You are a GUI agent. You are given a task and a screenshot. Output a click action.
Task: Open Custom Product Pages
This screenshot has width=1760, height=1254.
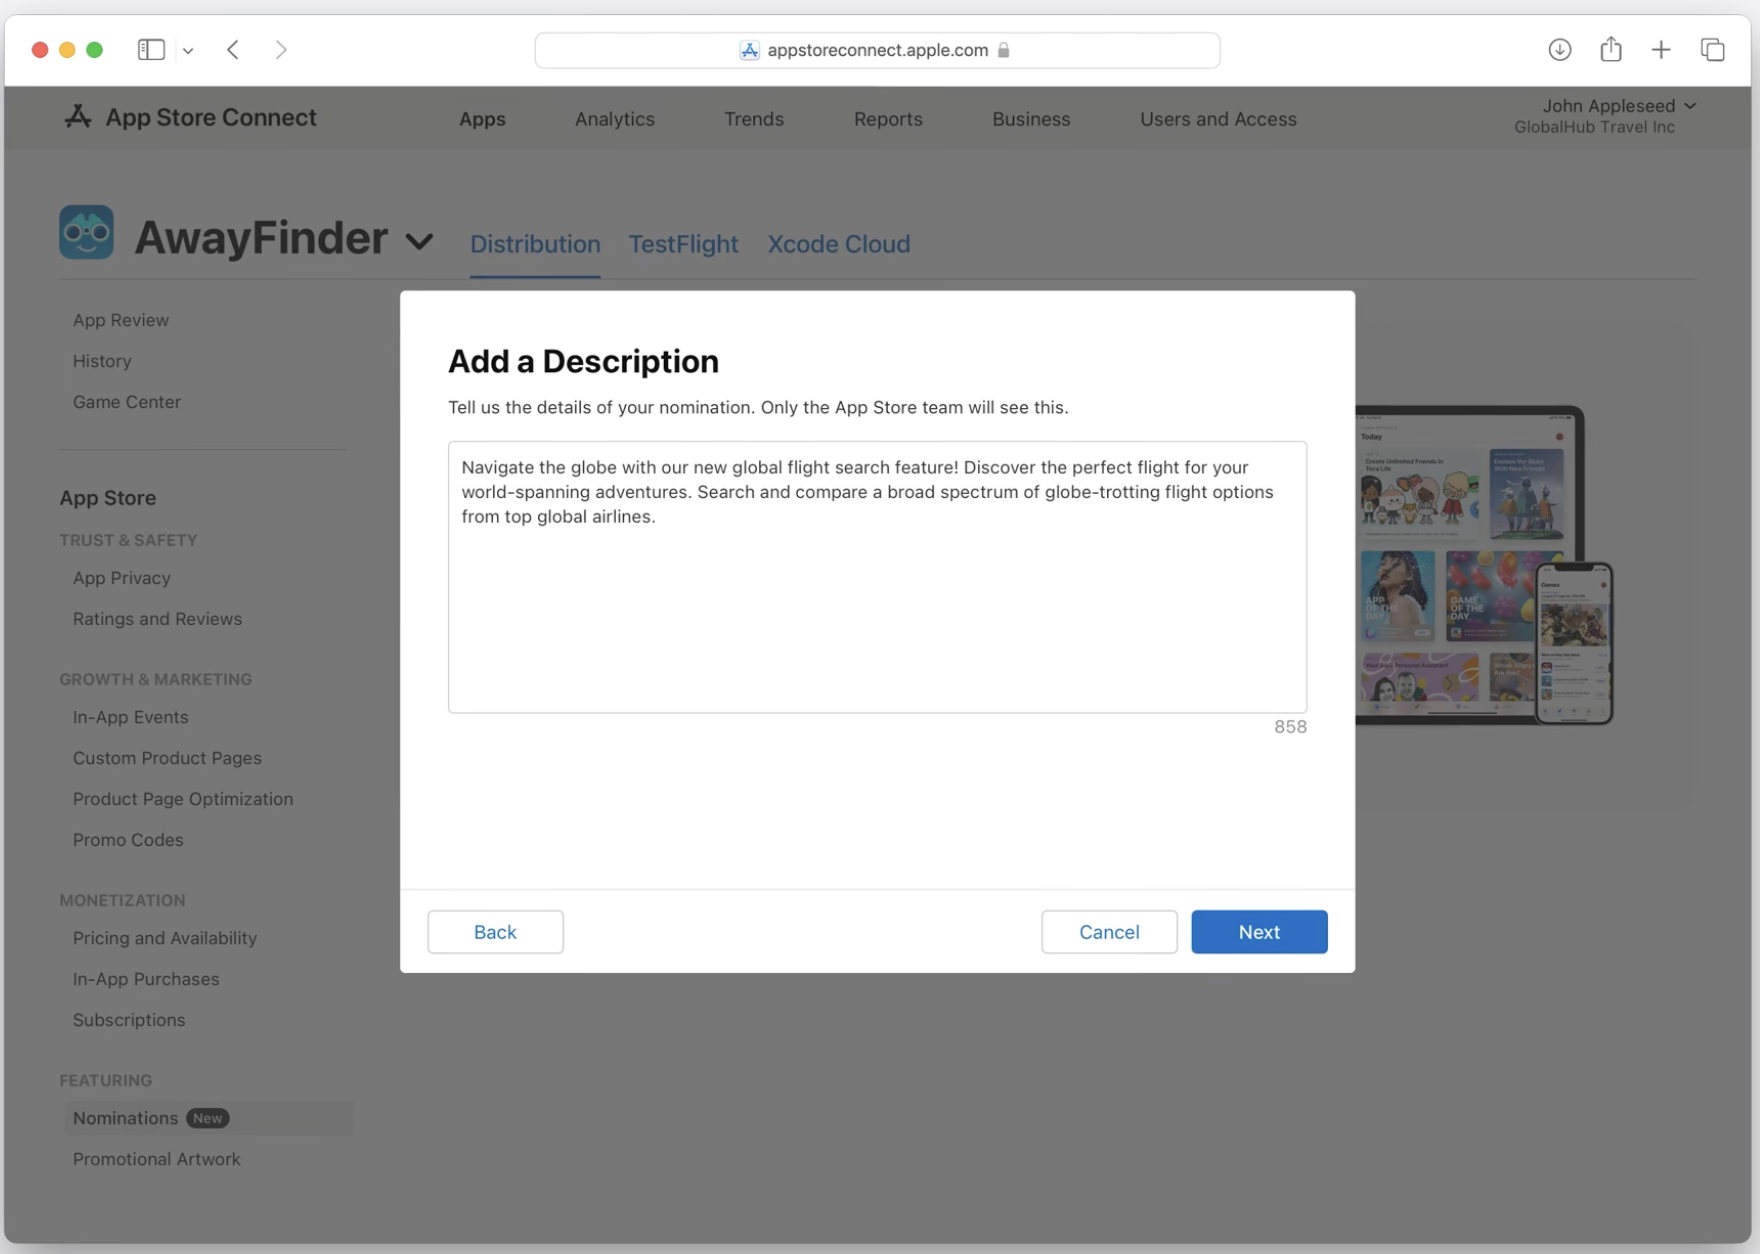(167, 758)
